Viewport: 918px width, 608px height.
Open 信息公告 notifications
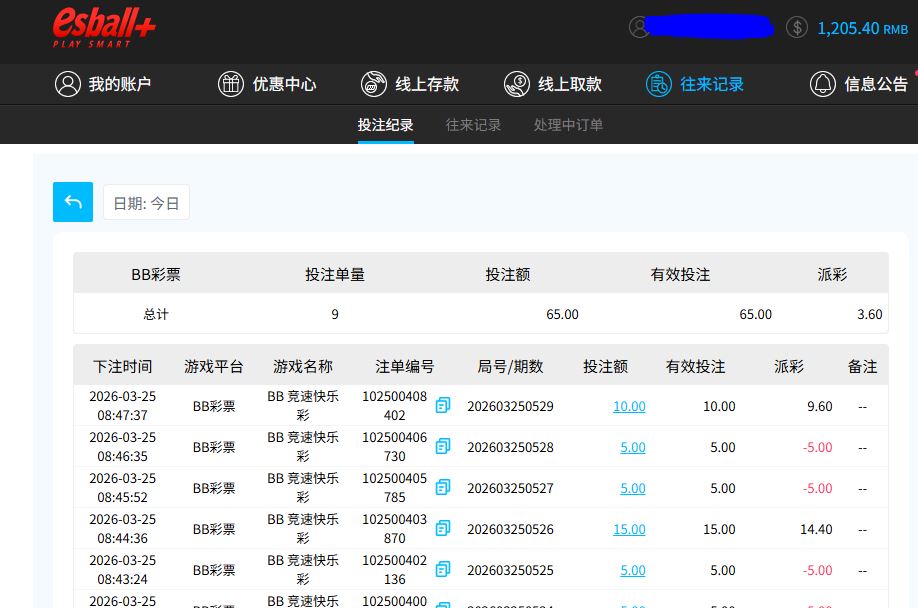[x=859, y=84]
